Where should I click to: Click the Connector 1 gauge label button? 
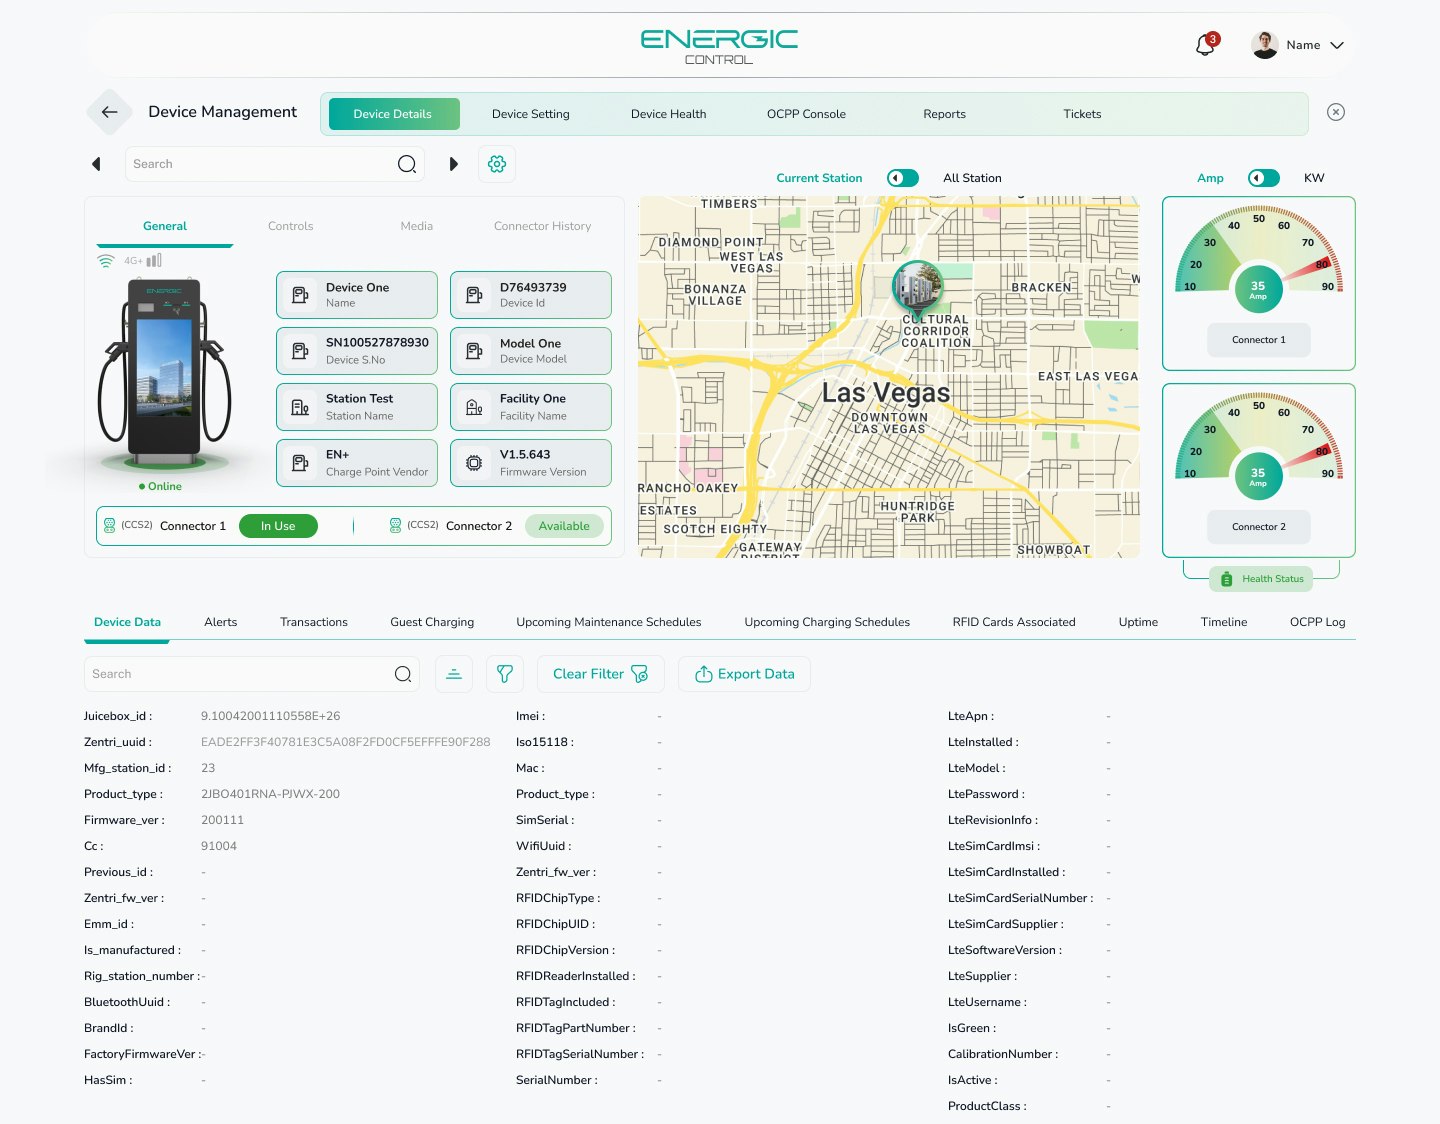click(1259, 340)
